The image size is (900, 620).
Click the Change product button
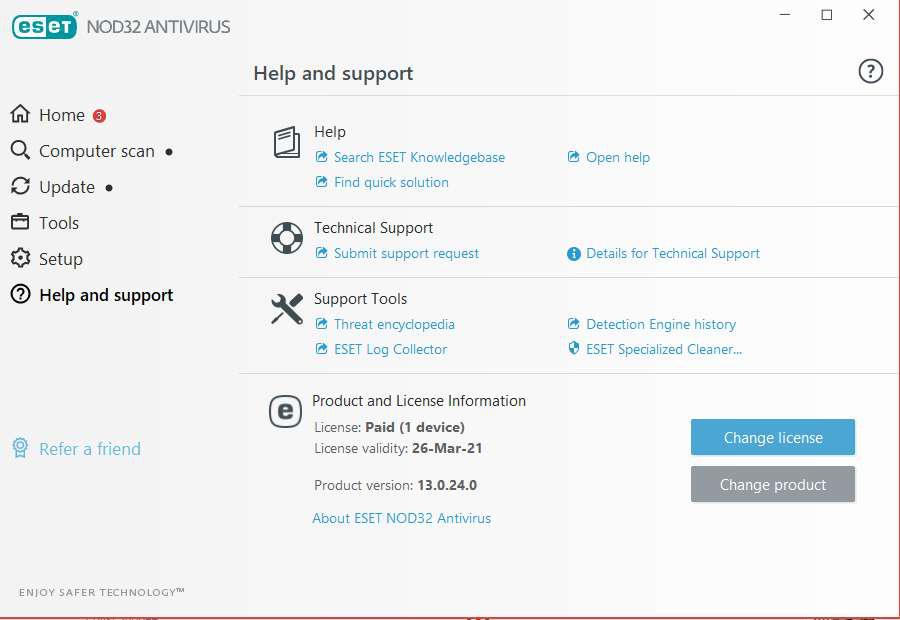coord(773,484)
